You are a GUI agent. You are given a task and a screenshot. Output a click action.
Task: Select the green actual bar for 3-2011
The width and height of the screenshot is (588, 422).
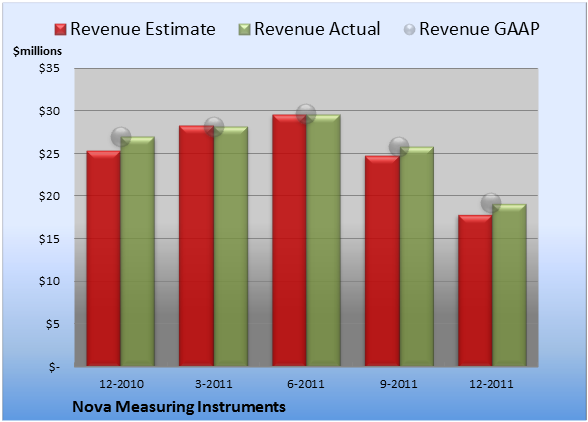231,246
